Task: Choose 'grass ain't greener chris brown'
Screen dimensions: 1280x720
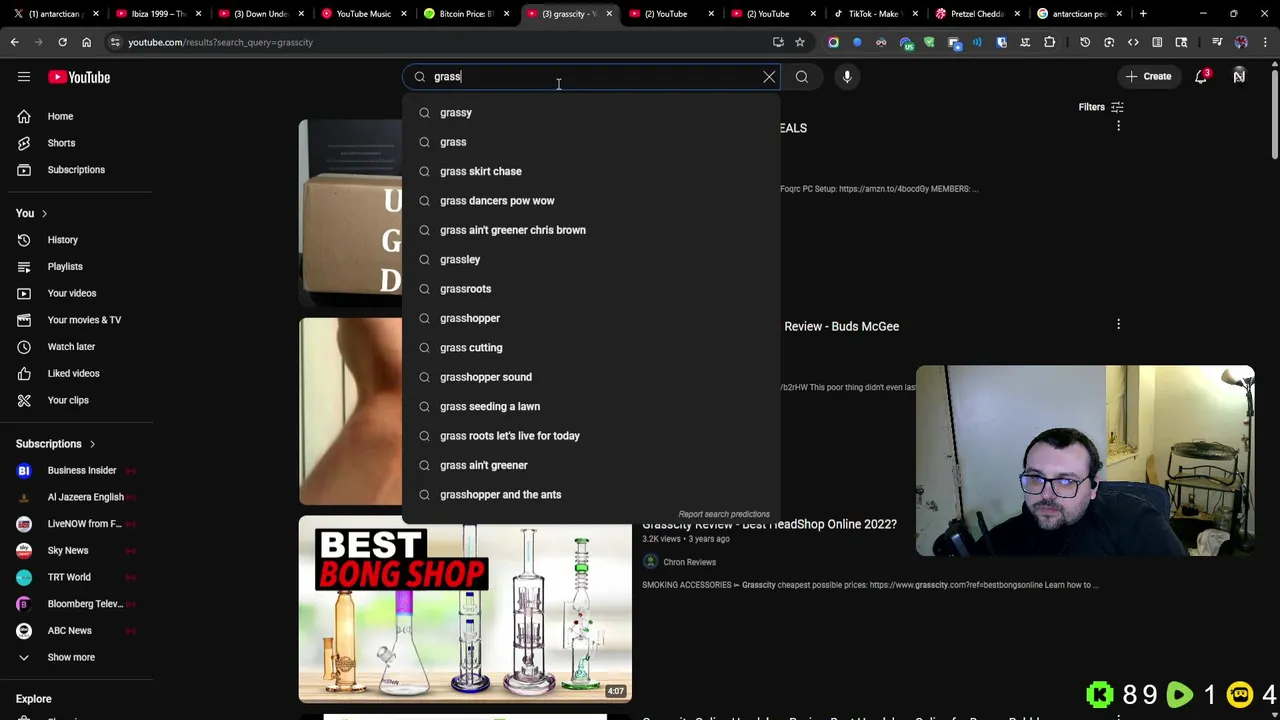Action: [x=591, y=230]
